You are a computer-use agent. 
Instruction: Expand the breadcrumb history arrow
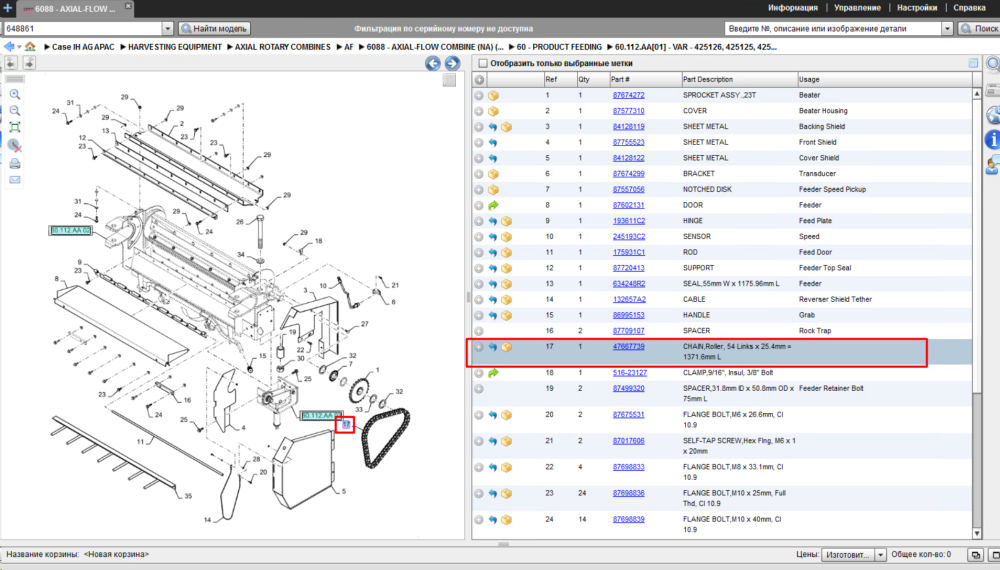(19, 47)
